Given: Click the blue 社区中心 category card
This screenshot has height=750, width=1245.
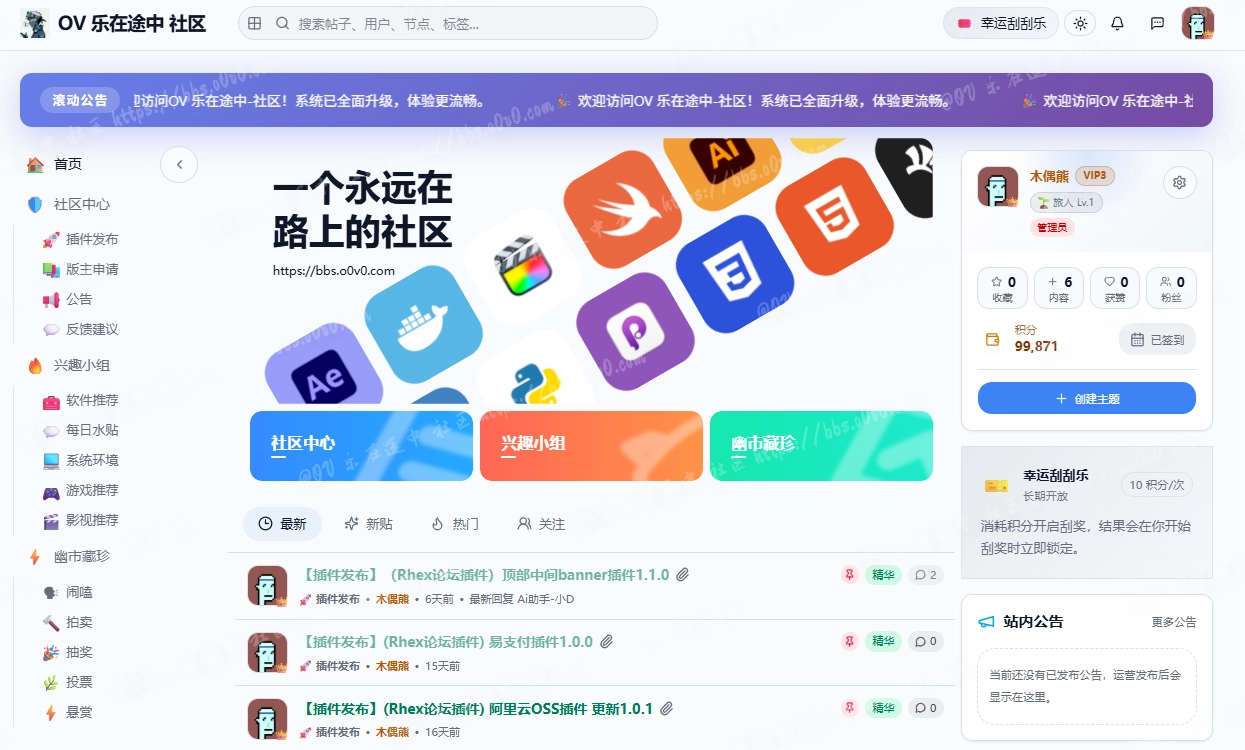Looking at the screenshot, I should coord(361,446).
